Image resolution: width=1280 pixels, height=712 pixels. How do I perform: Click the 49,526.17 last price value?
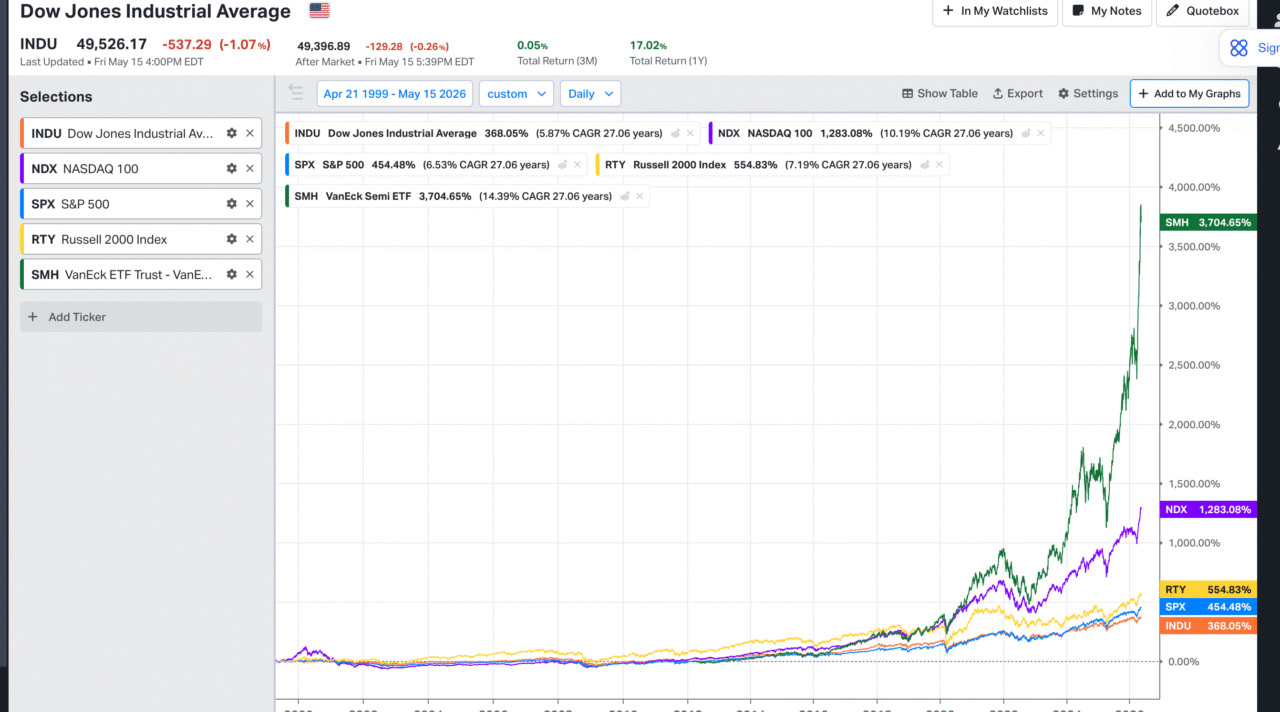pyautogui.click(x=112, y=44)
